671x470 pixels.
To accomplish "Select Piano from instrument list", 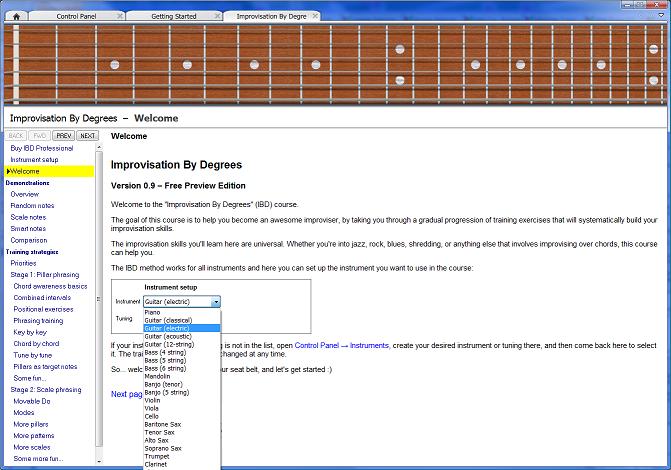I will pyautogui.click(x=153, y=311).
